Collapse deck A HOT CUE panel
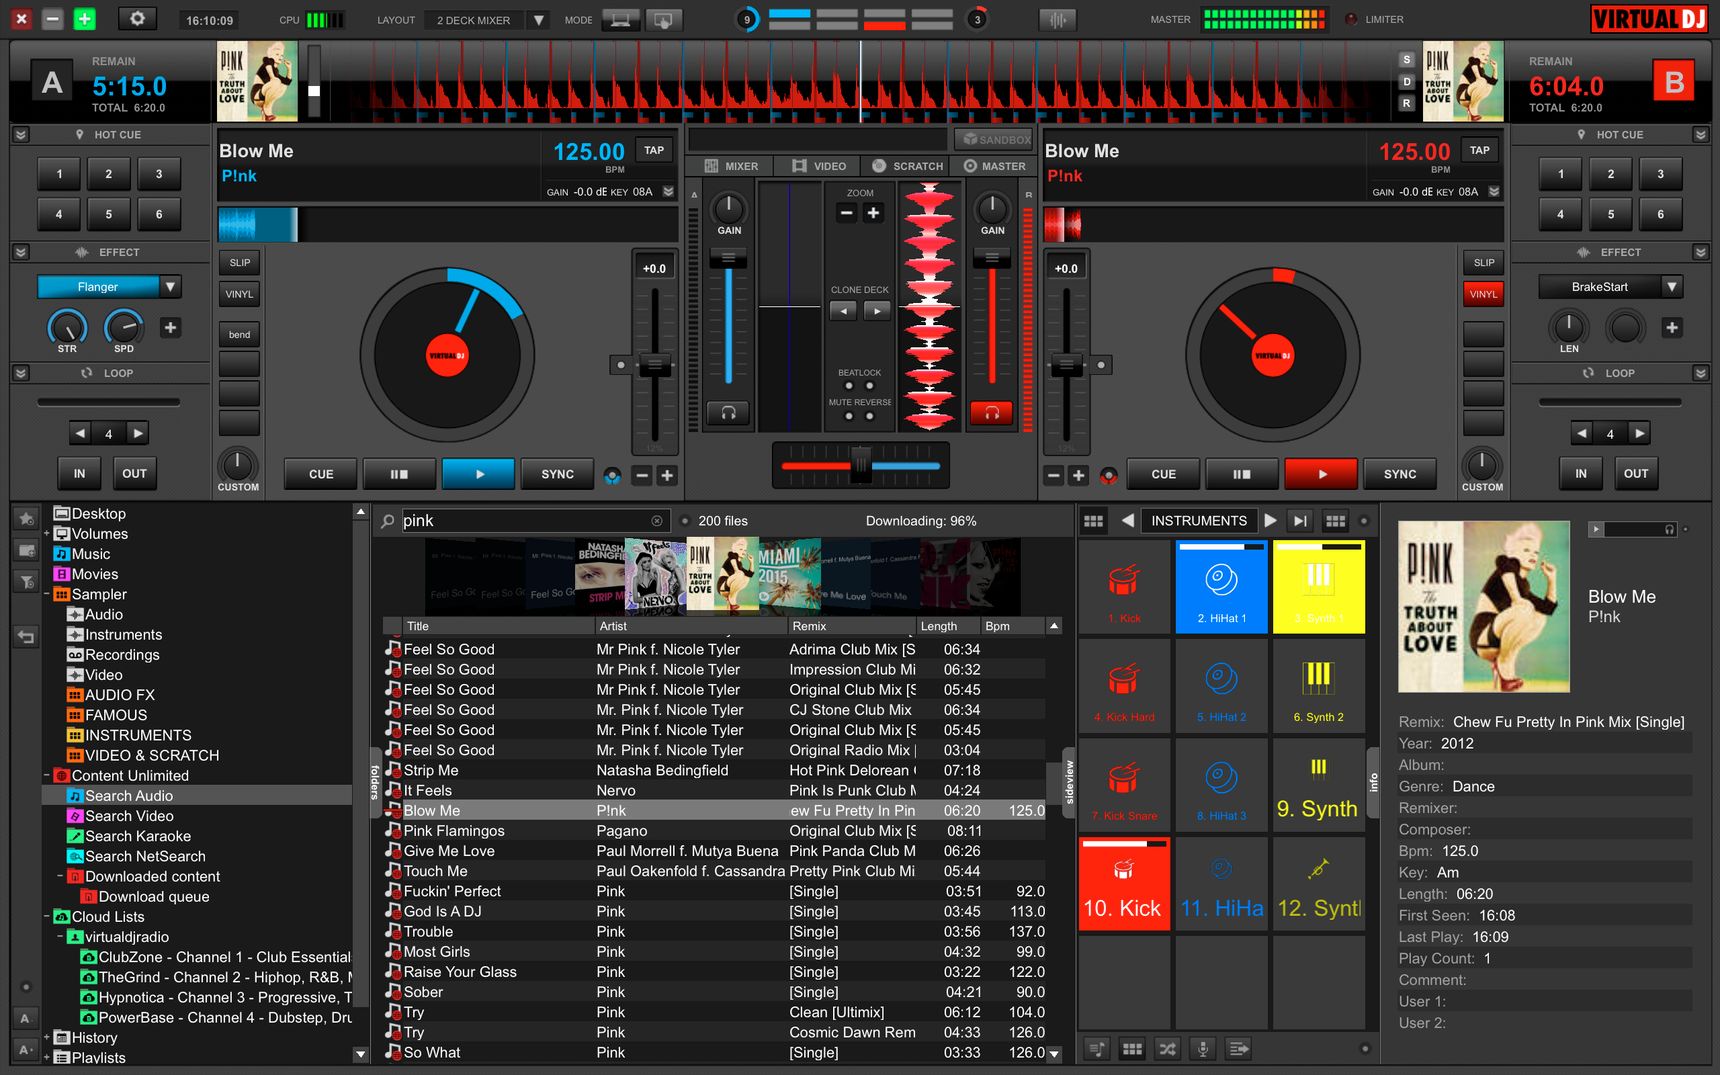The image size is (1720, 1075). click(21, 134)
